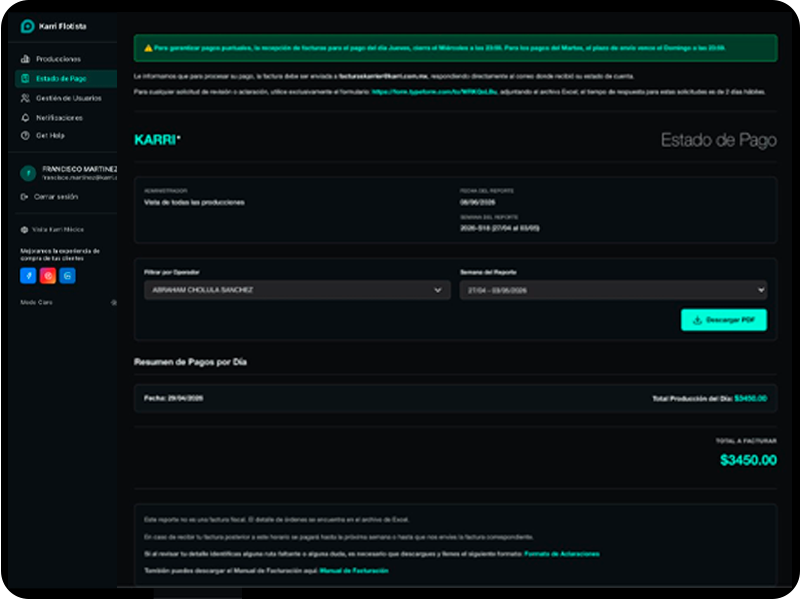800x600 pixels.
Task: Click the francisco.martinez email text
Action: click(x=80, y=179)
